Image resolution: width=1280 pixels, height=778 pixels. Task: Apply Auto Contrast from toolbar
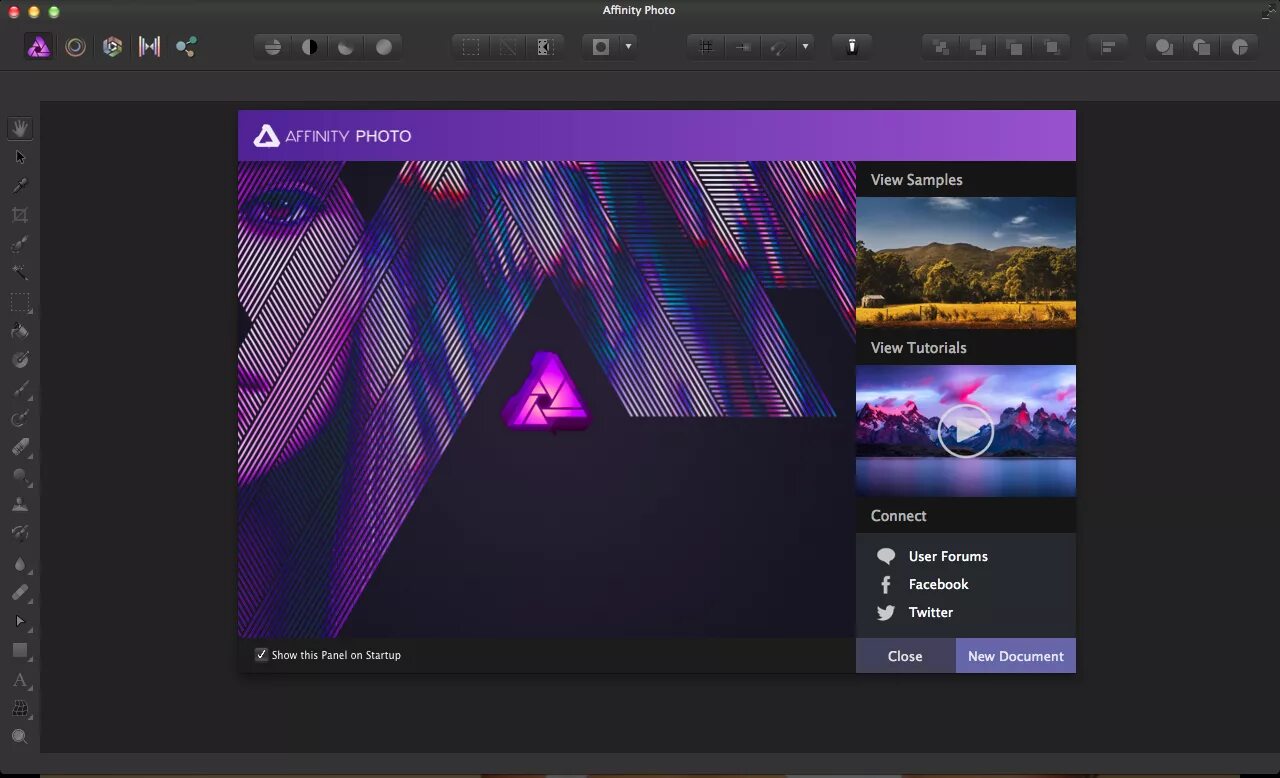point(310,47)
